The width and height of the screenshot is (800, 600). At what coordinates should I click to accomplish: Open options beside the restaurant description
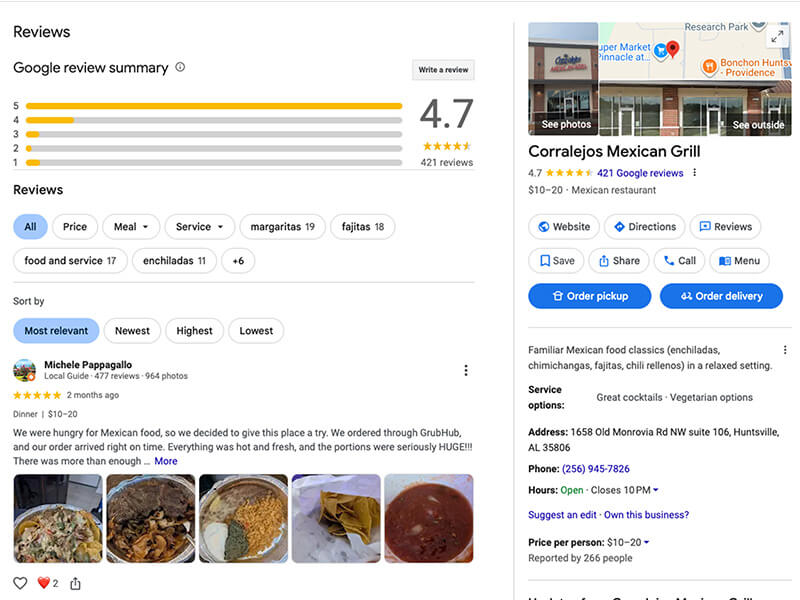[785, 350]
